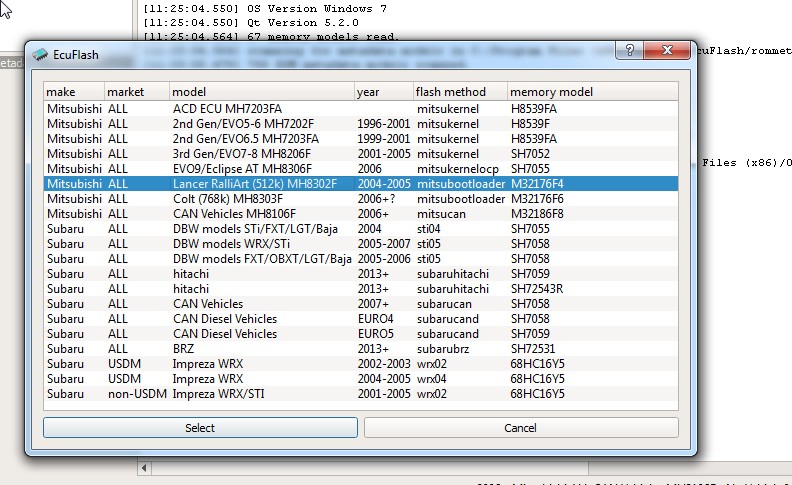Click the model column header
The image size is (792, 485).
(260, 92)
